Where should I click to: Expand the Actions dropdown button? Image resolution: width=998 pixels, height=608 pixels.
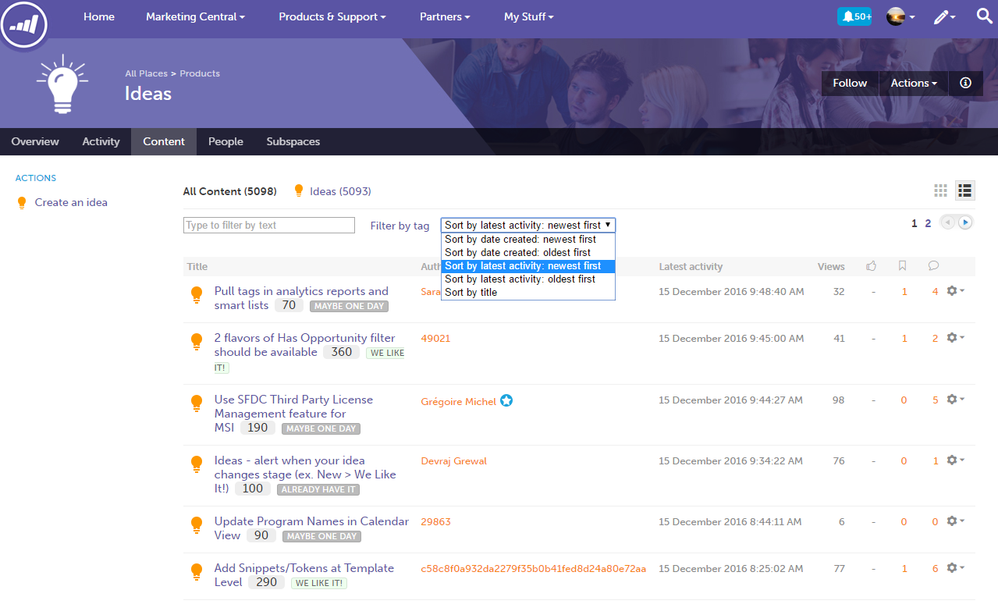click(x=913, y=83)
